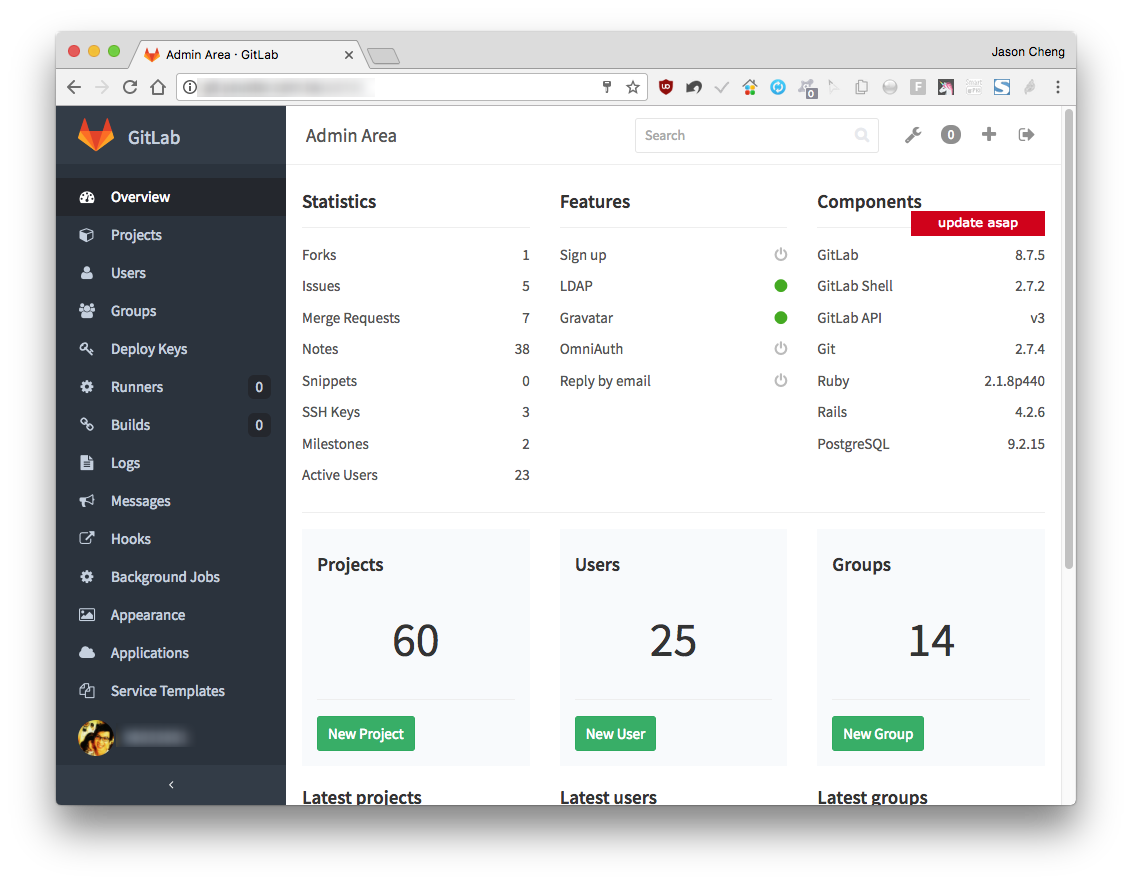Click the sign out arrow icon

click(1026, 135)
